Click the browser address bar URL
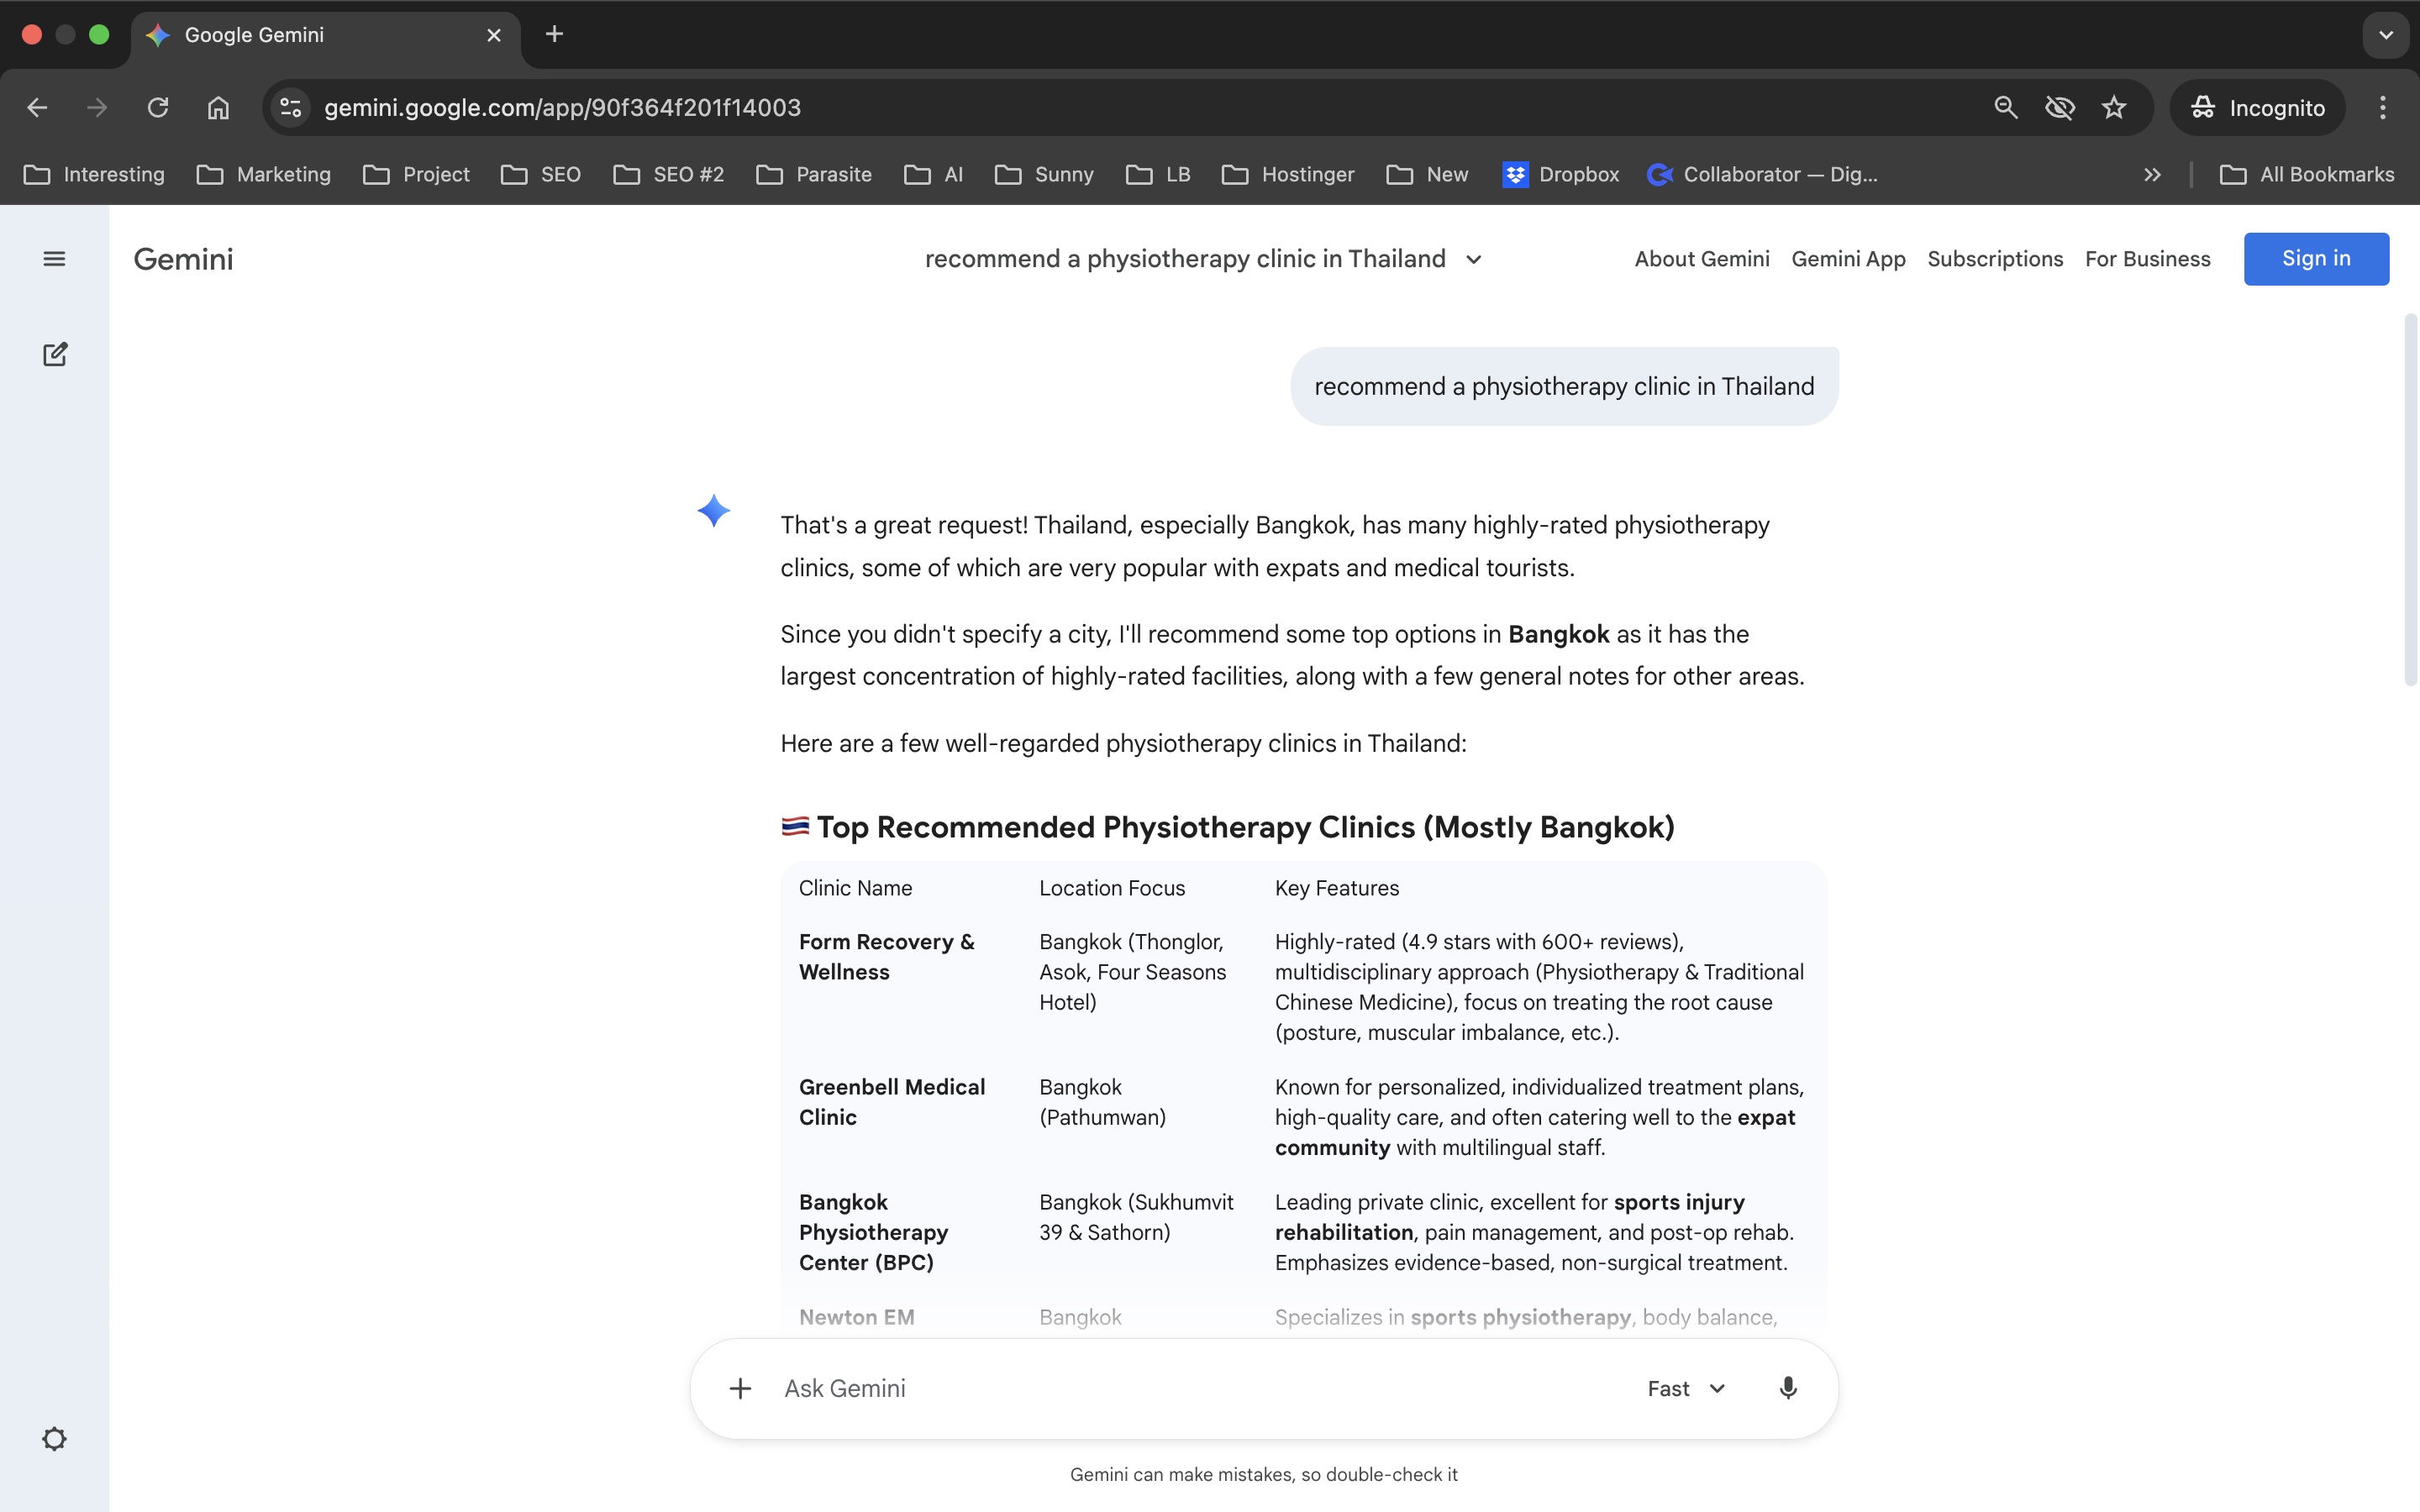 562,108
